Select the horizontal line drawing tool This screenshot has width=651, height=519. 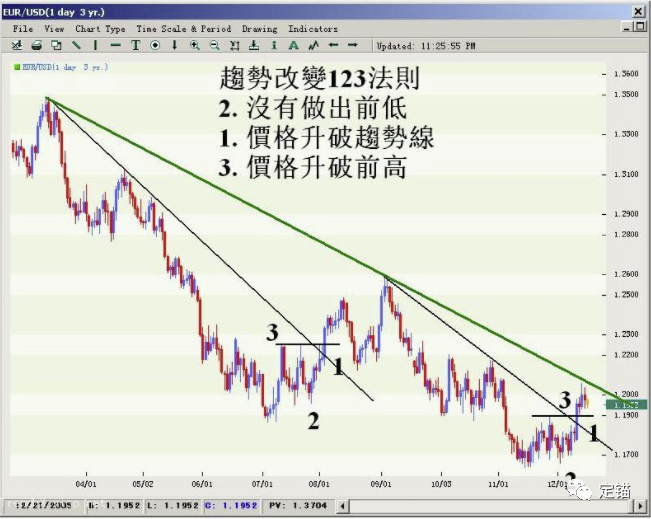pyautogui.click(x=115, y=45)
